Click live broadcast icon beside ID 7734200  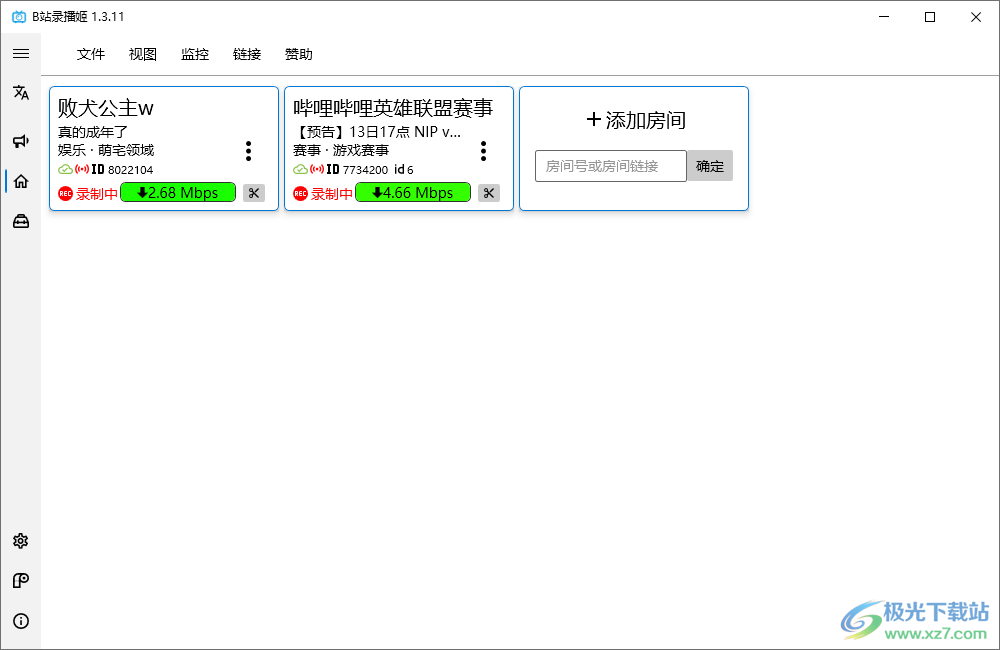(x=317, y=169)
